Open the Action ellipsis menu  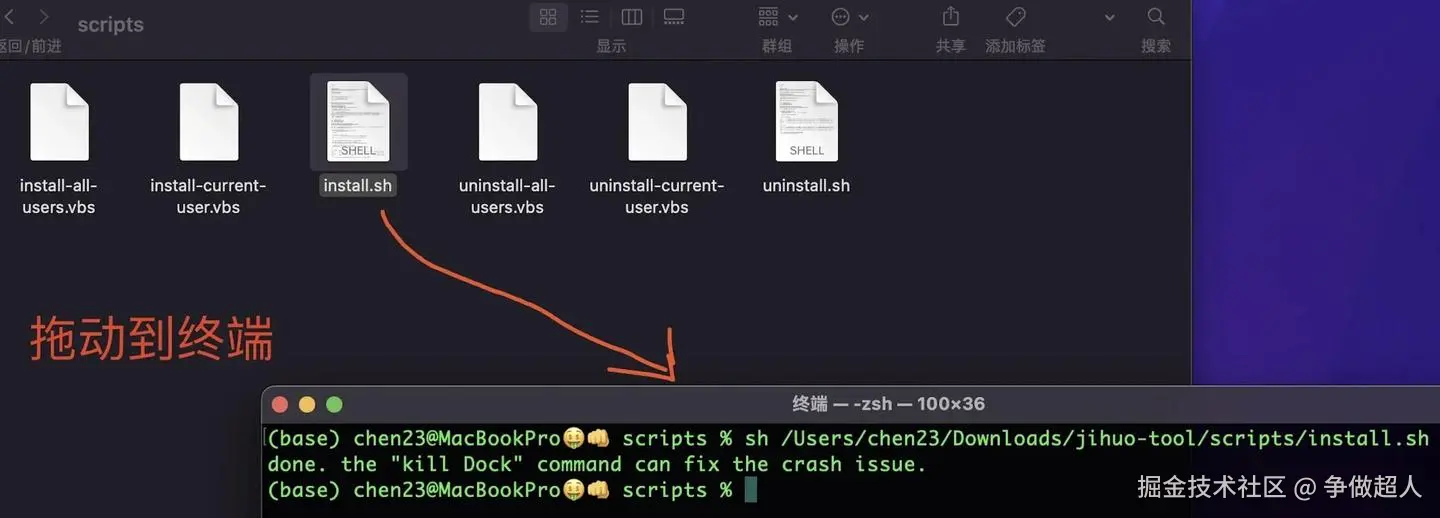[x=850, y=17]
